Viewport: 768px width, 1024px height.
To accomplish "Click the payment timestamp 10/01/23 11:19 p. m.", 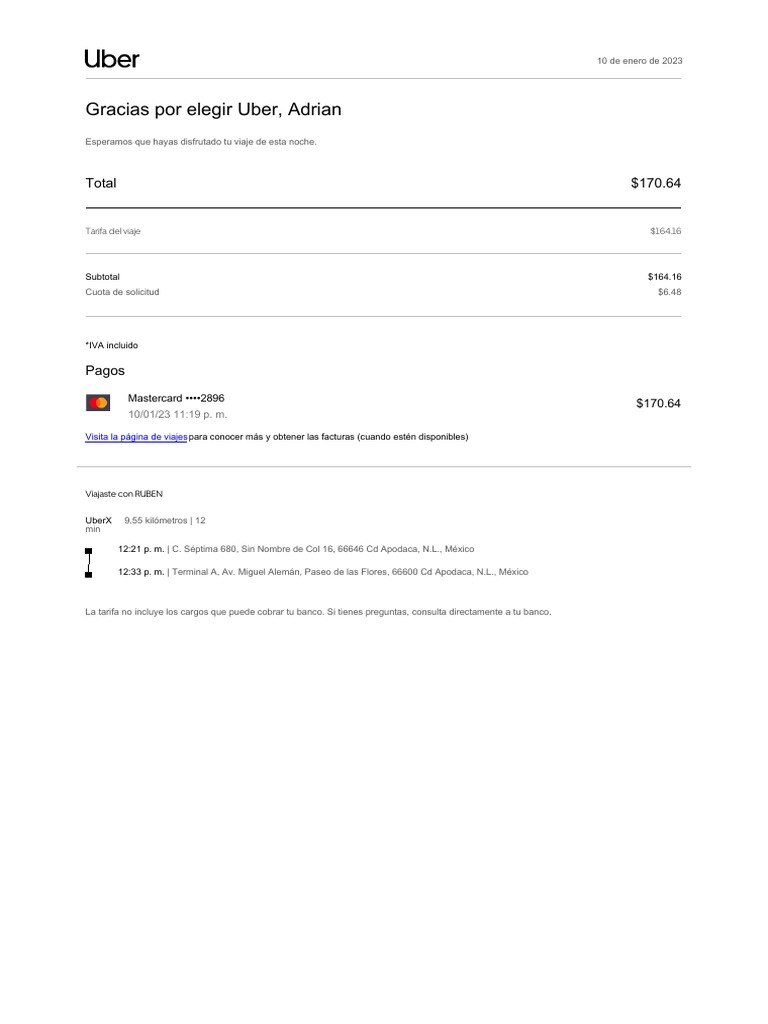I will coord(177,414).
